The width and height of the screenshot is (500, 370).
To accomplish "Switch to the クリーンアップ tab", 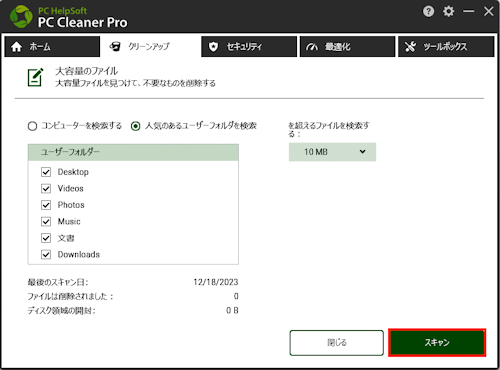I will point(150,47).
